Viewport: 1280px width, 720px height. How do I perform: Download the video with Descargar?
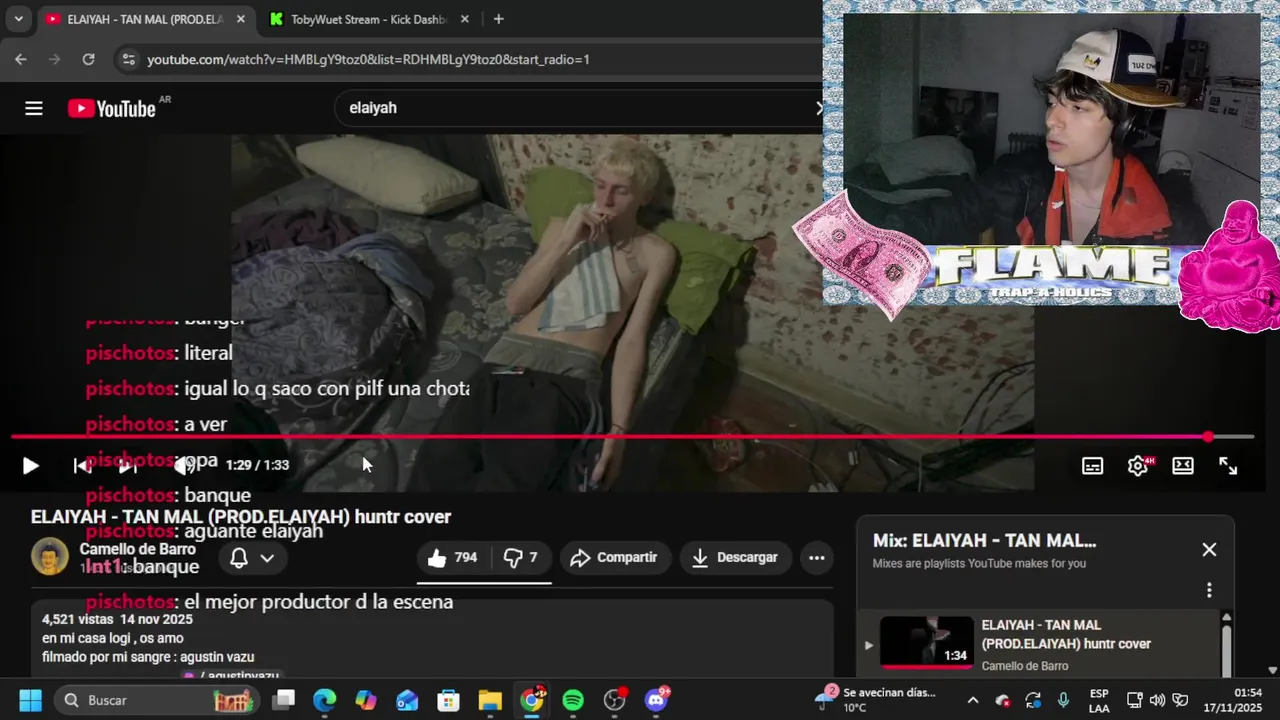[x=735, y=558]
